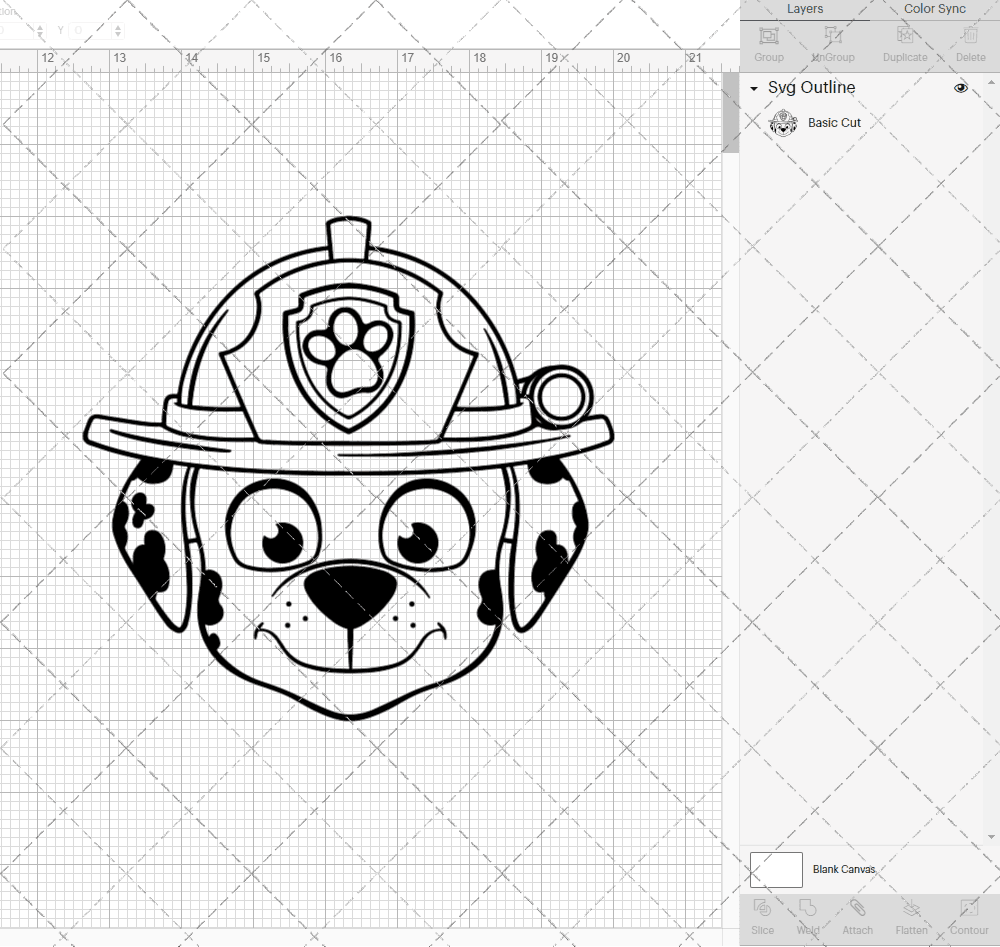Click the Group icon
The width and height of the screenshot is (1000, 947).
click(768, 36)
